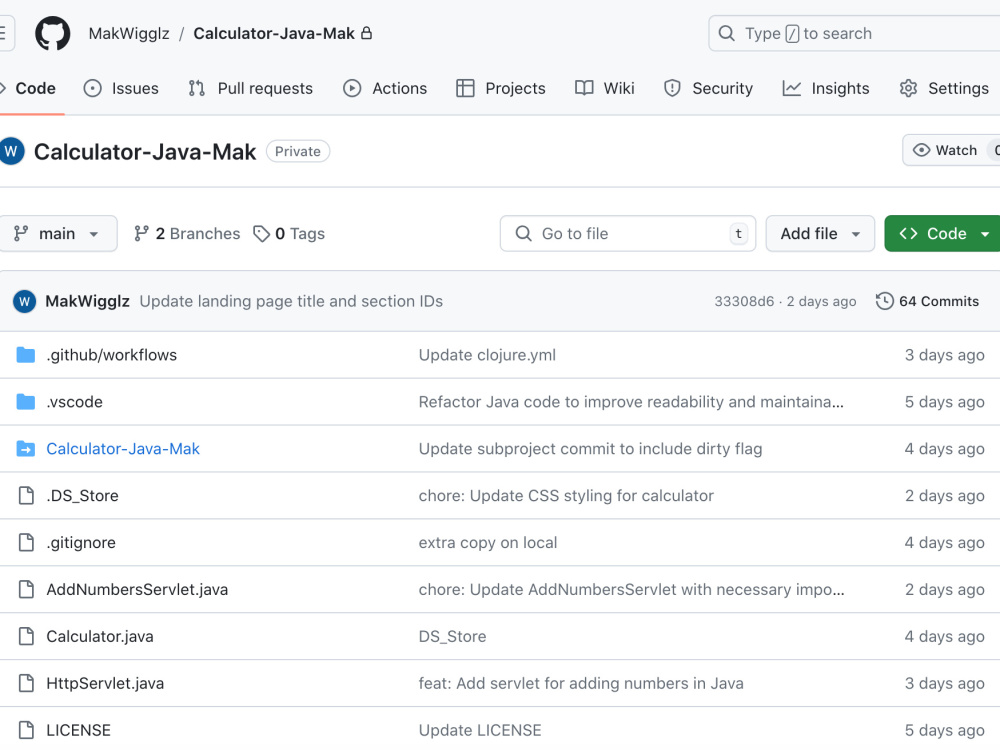Viewport: 1000px width, 750px height.
Task: Switch to the Issues tab
Action: (121, 88)
